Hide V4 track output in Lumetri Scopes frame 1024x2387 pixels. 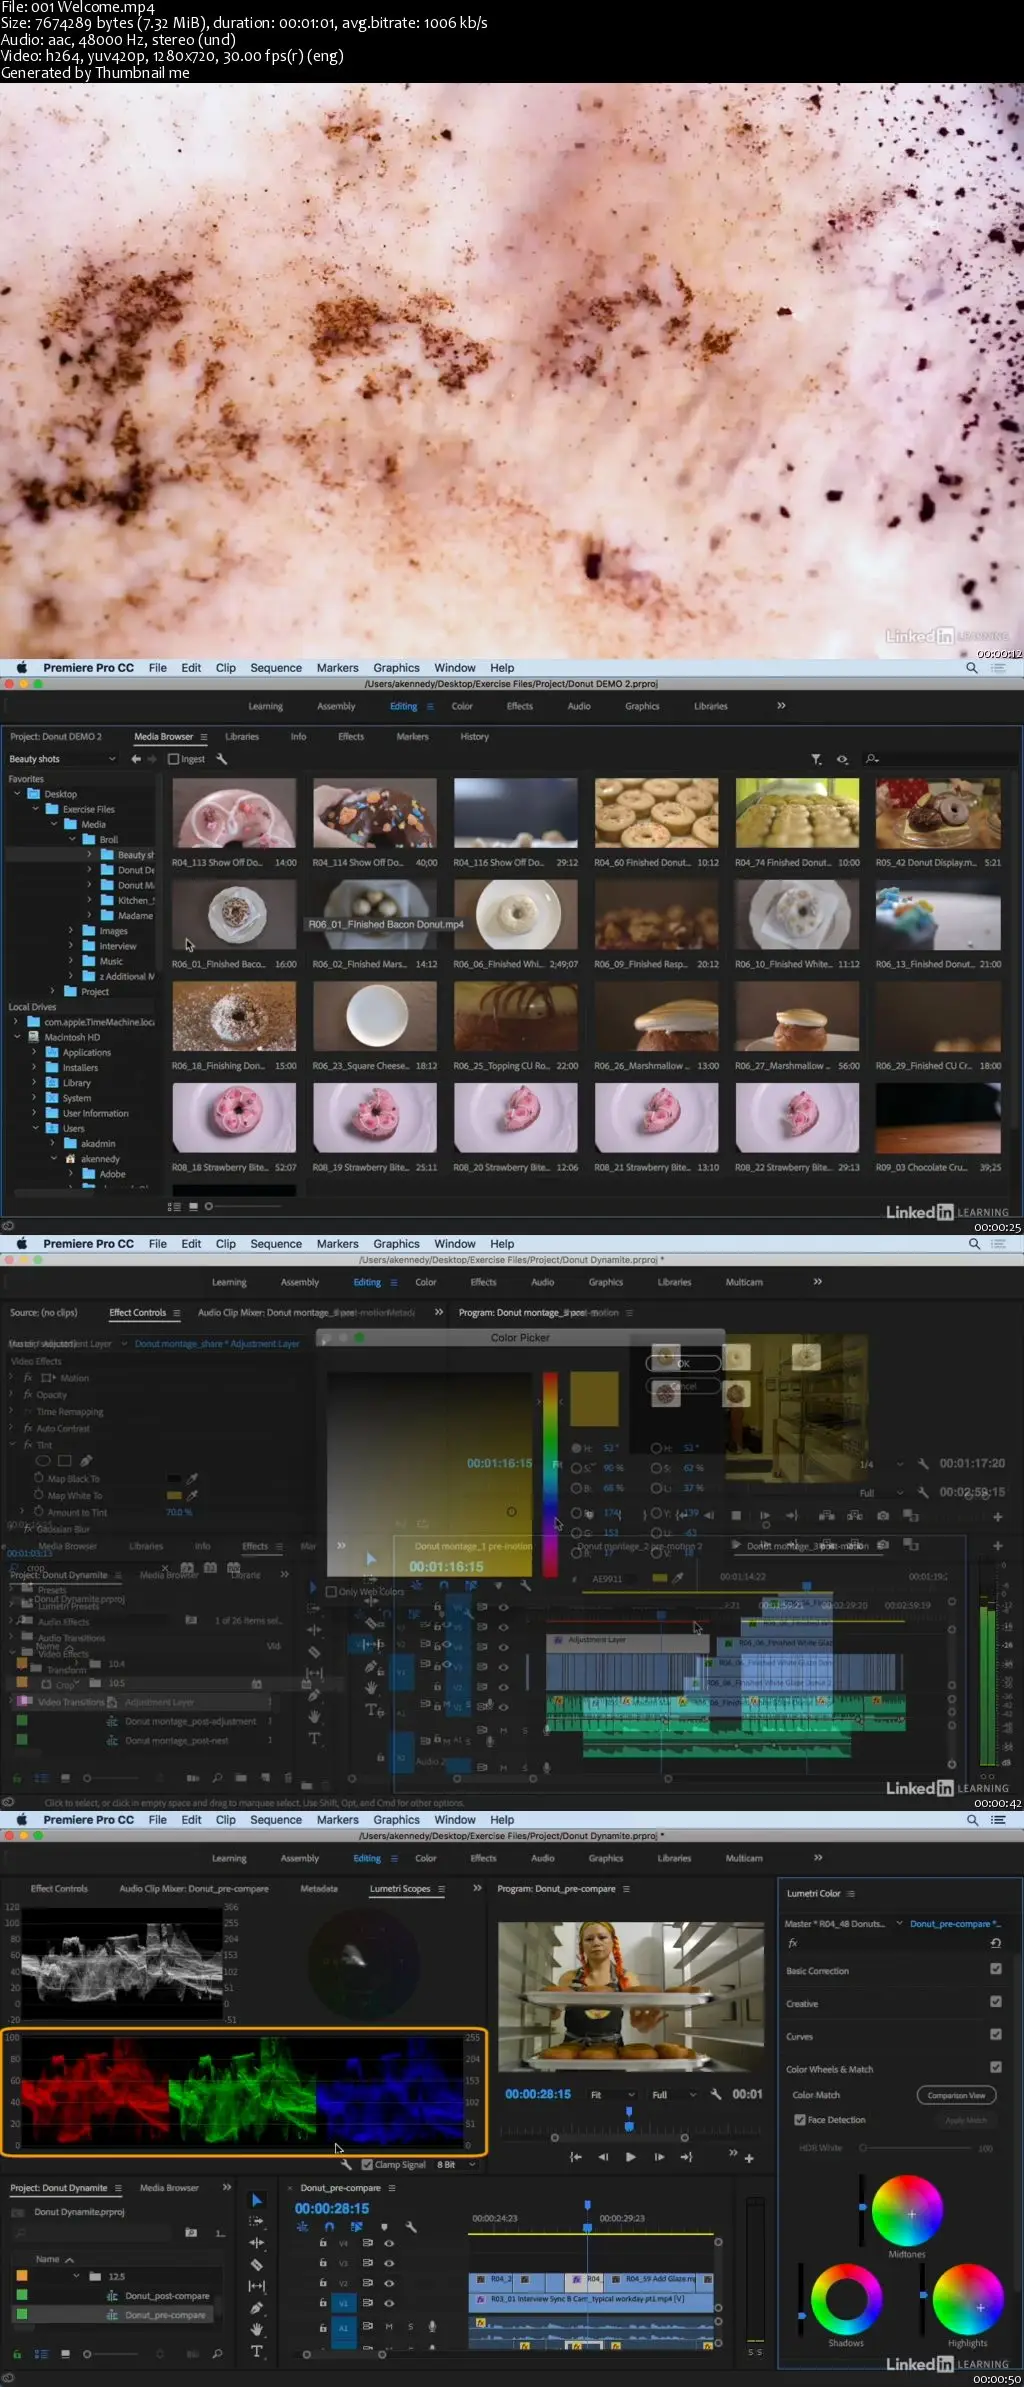coord(389,2243)
